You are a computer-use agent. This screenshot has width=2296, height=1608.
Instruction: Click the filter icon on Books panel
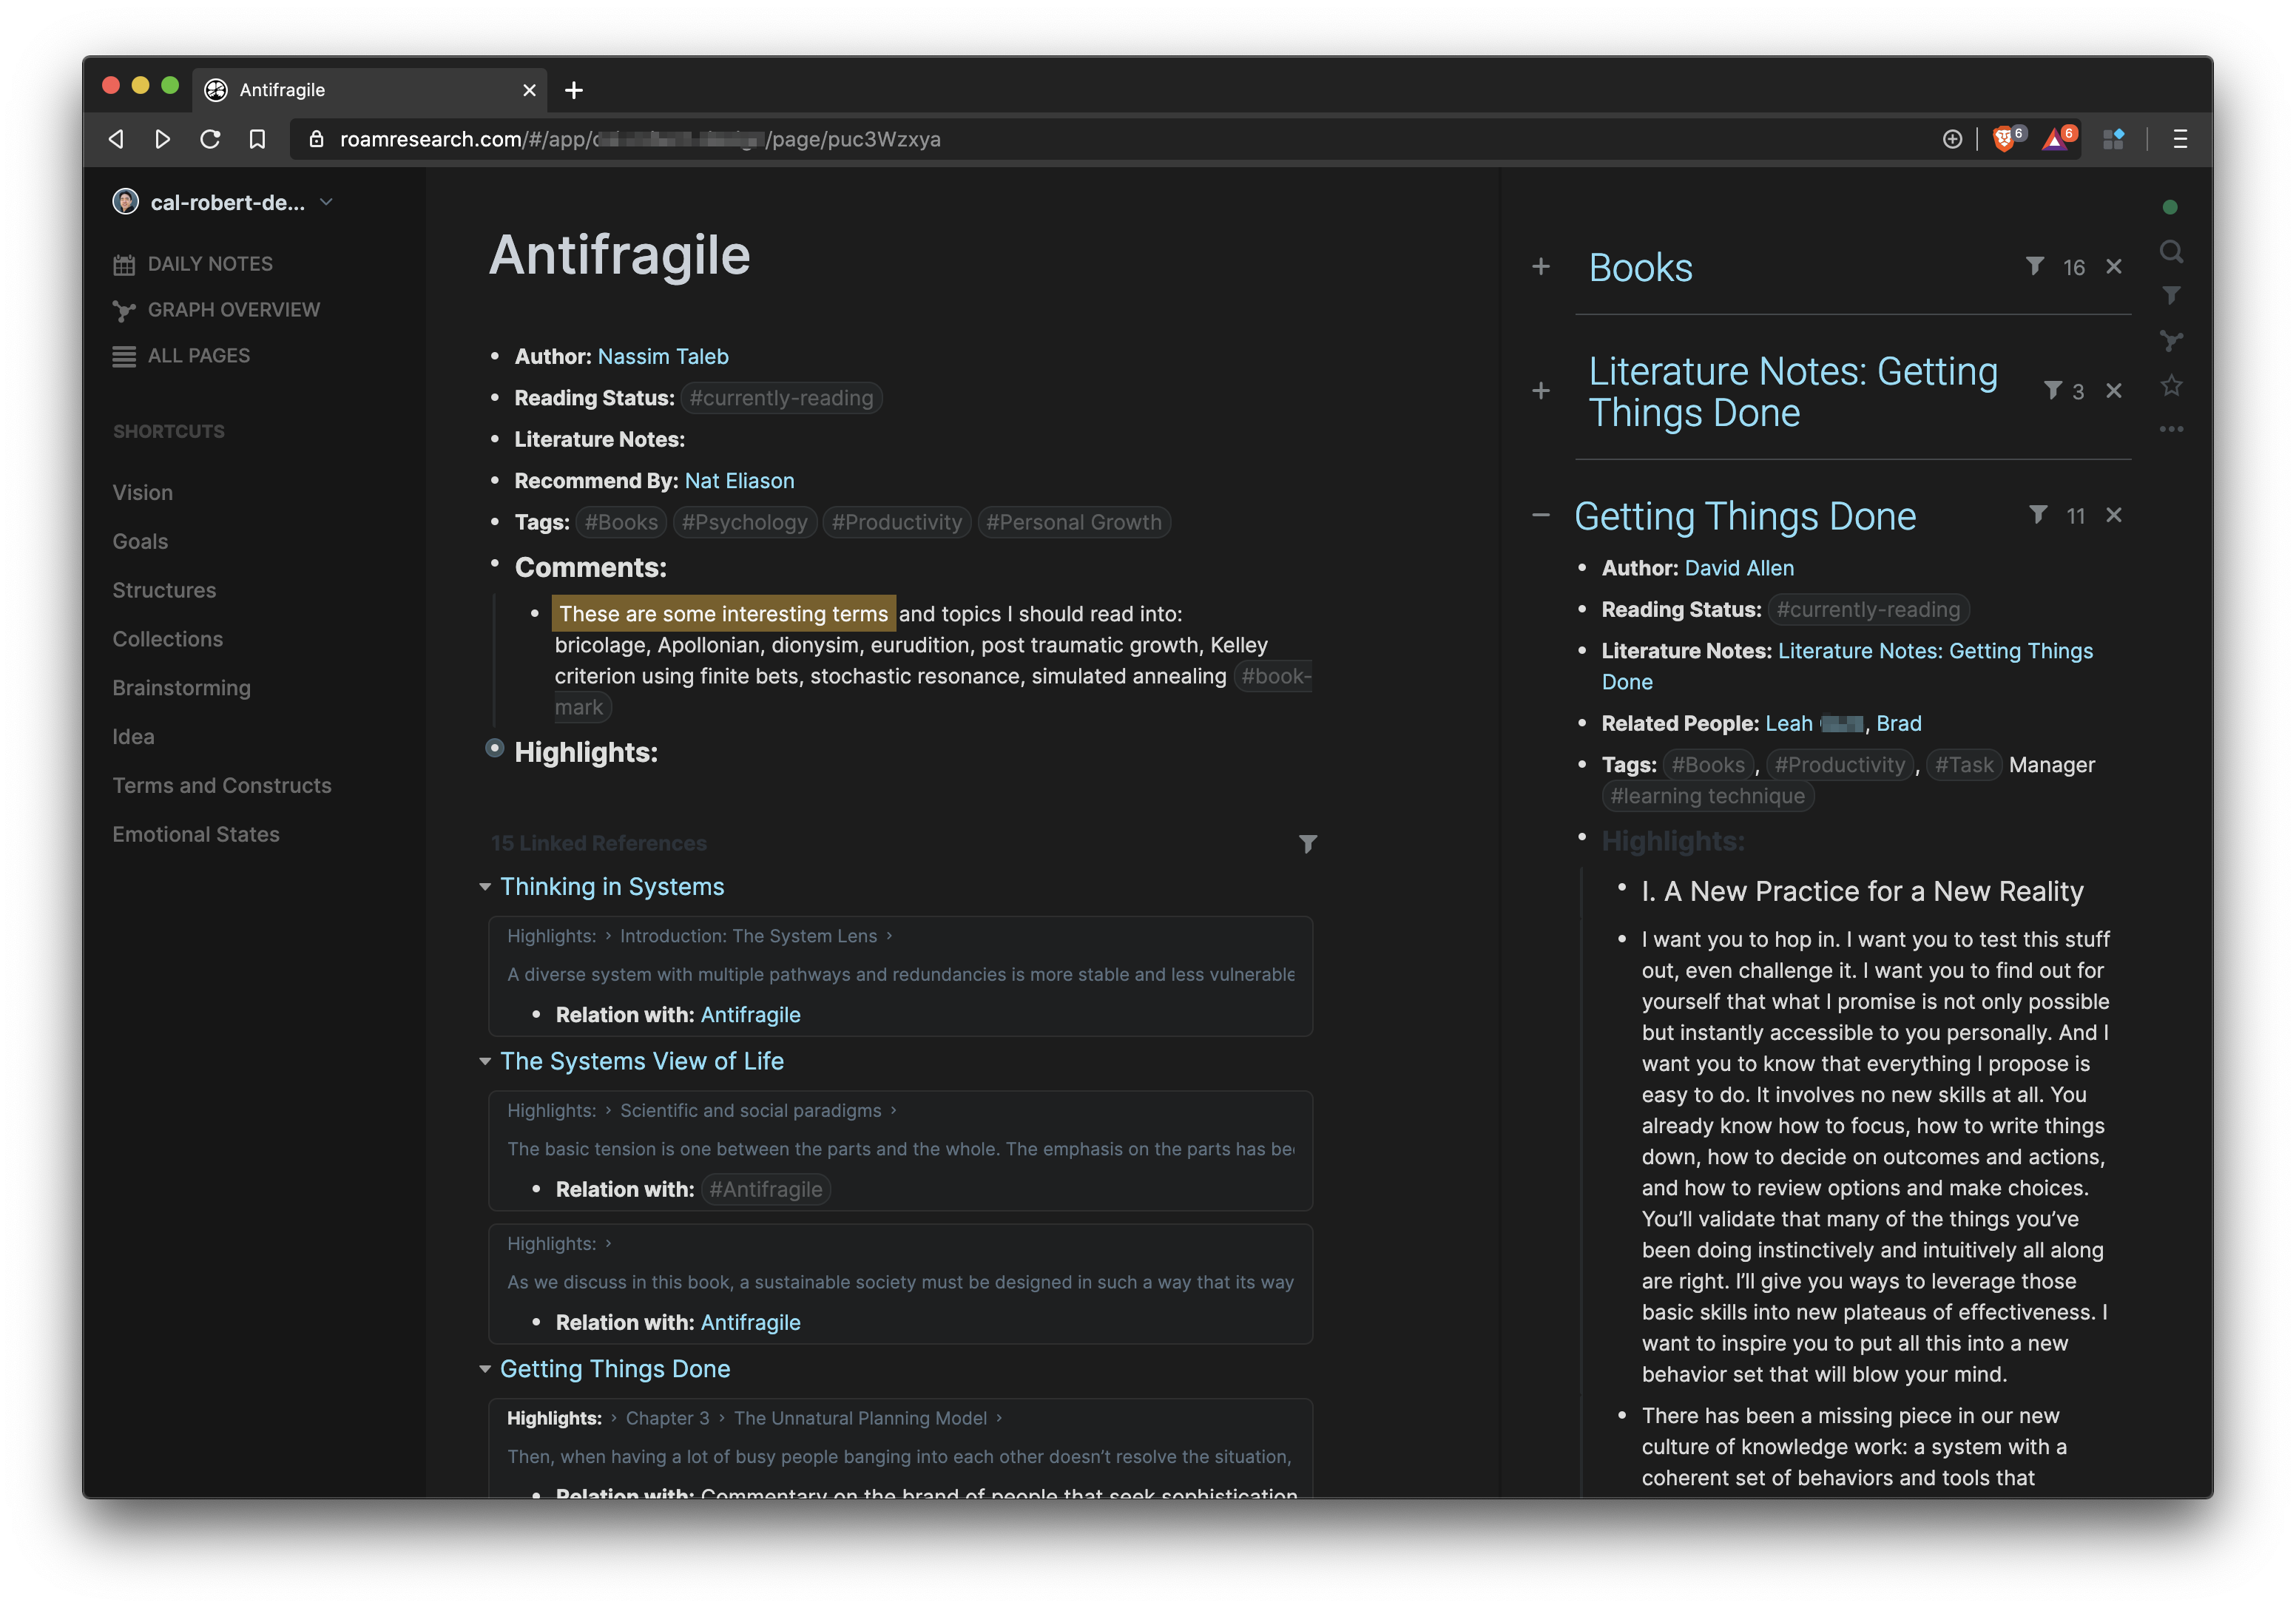[x=2034, y=266]
